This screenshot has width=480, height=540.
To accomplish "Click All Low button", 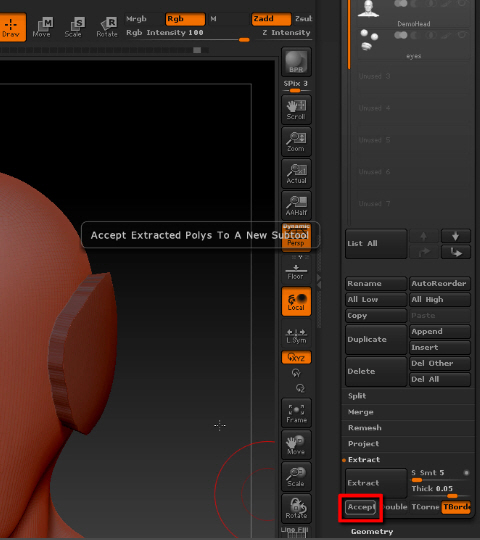I will 376,299.
